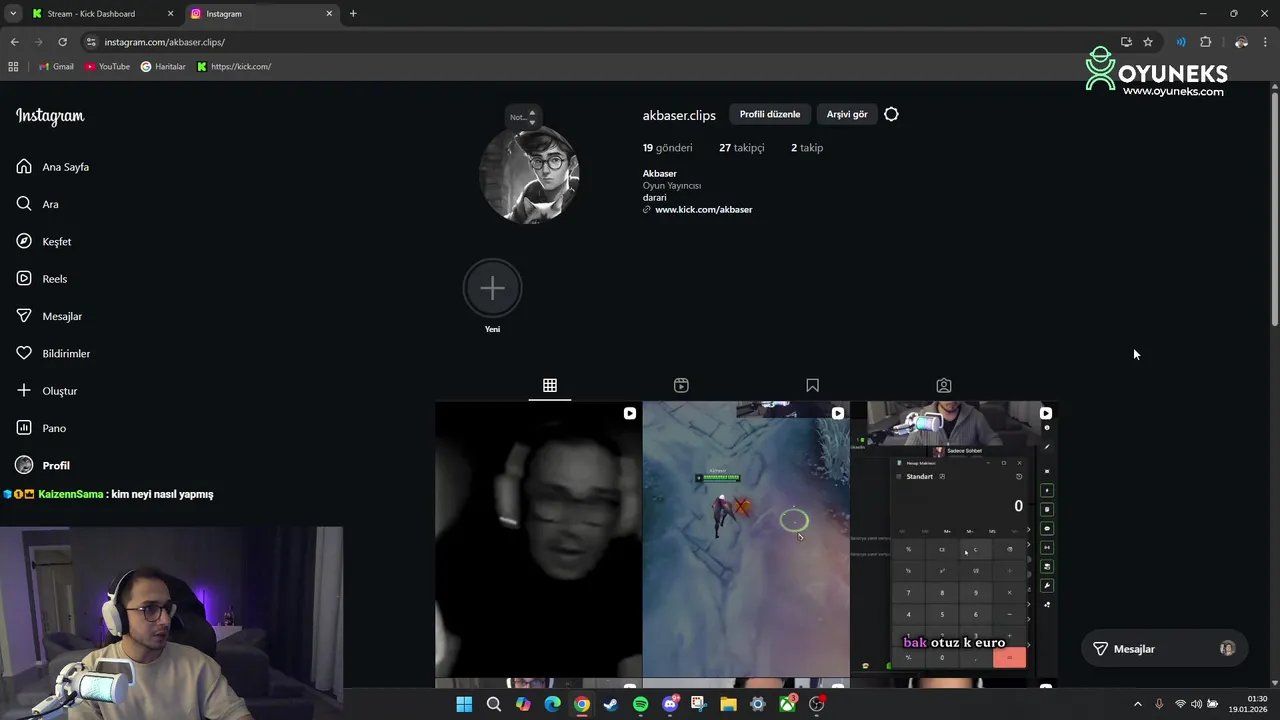The image size is (1280, 720).
Task: Reload the Instagram page
Action: [x=62, y=42]
